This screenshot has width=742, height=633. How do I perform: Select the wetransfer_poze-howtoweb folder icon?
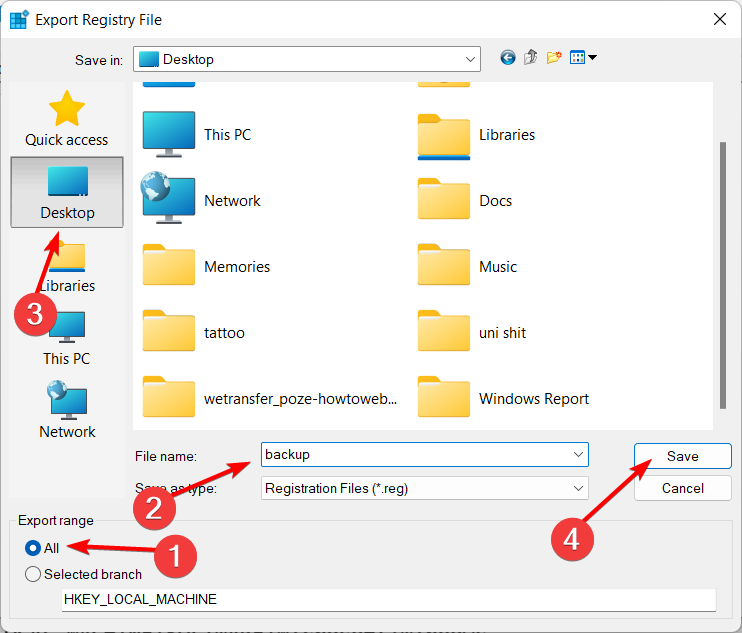click(x=168, y=397)
